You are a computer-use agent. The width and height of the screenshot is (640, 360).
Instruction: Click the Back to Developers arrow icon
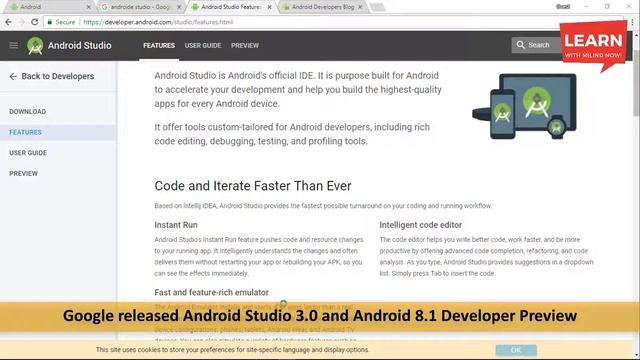(13, 76)
